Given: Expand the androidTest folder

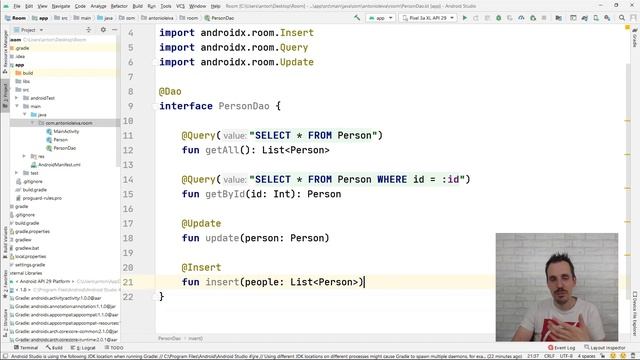Looking at the screenshot, I should (x=17, y=98).
